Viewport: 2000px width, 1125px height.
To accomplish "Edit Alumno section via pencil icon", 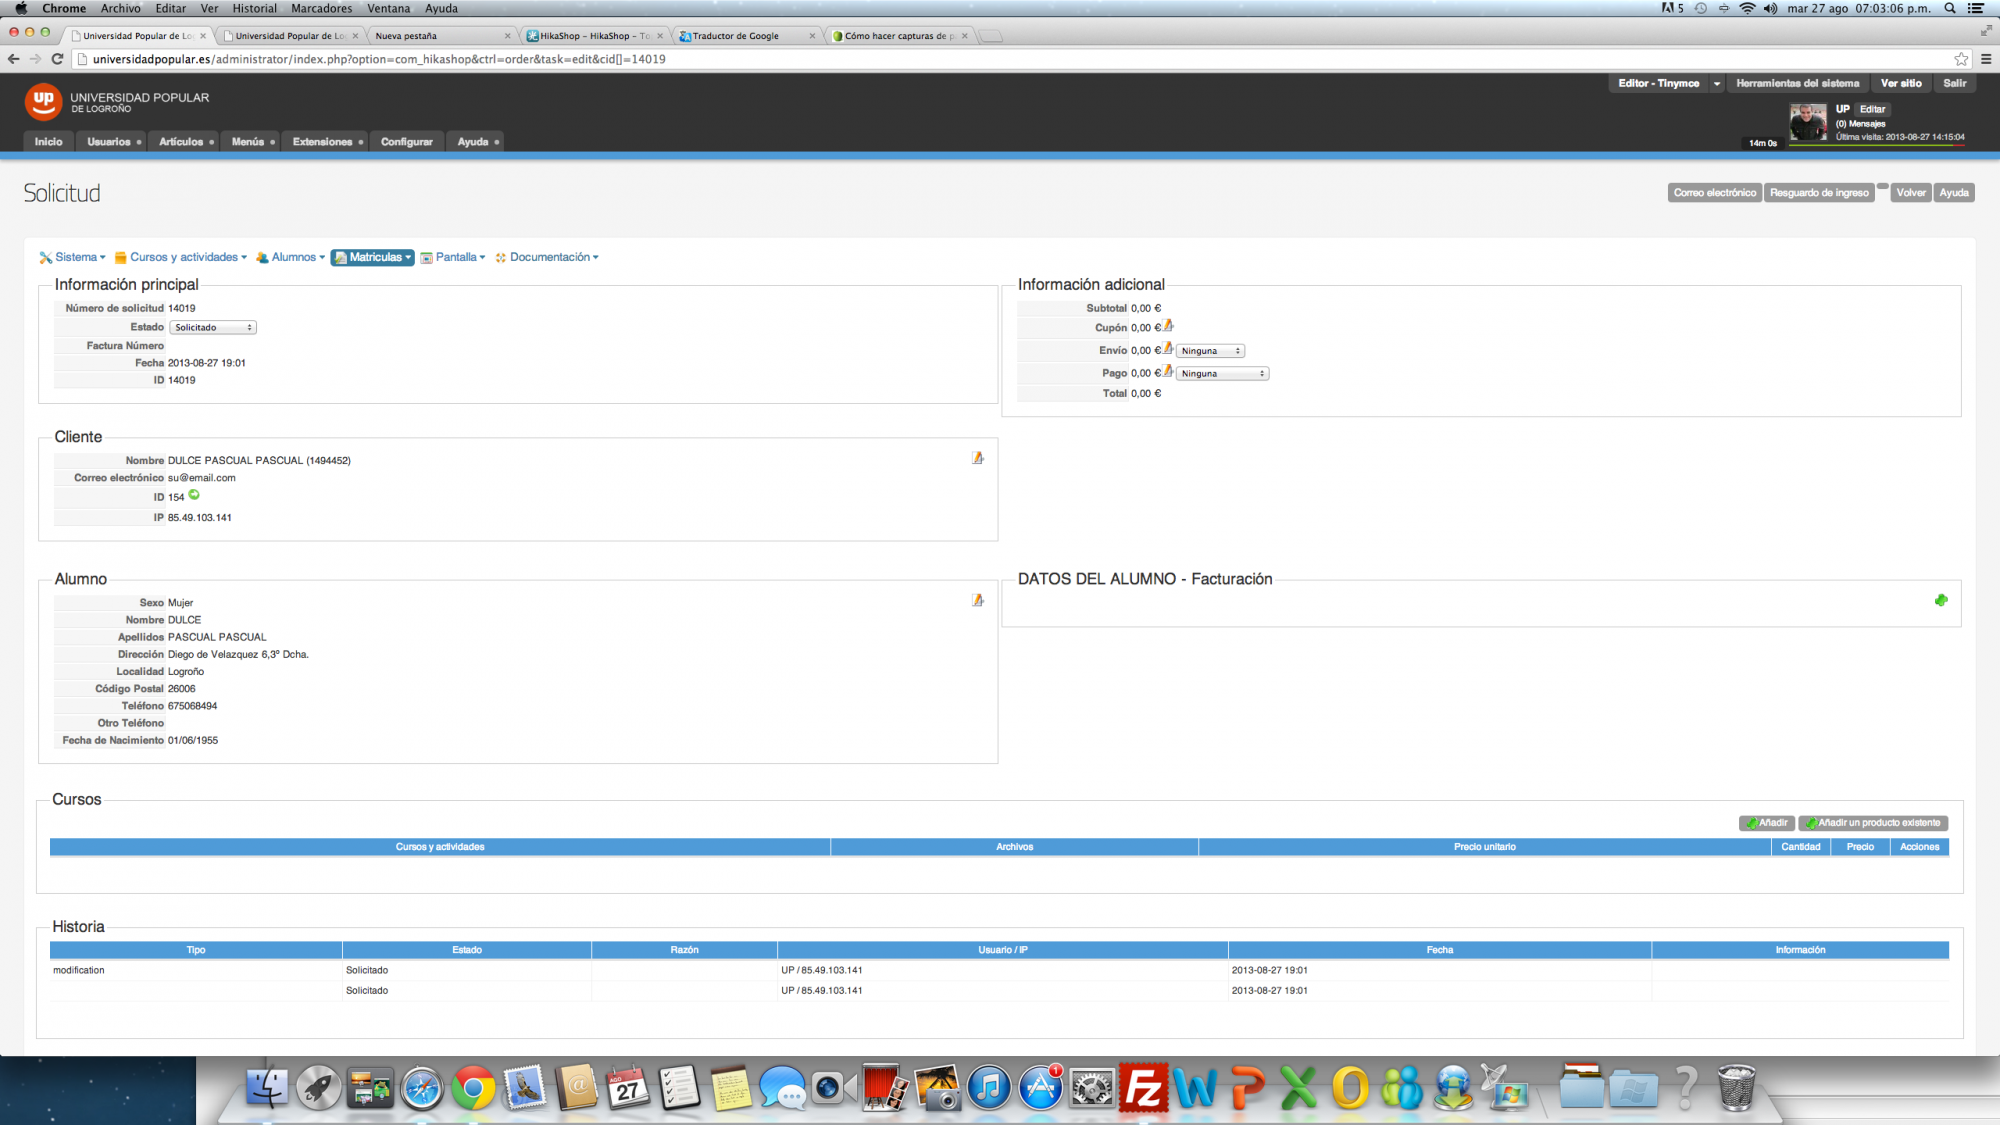I will [978, 601].
